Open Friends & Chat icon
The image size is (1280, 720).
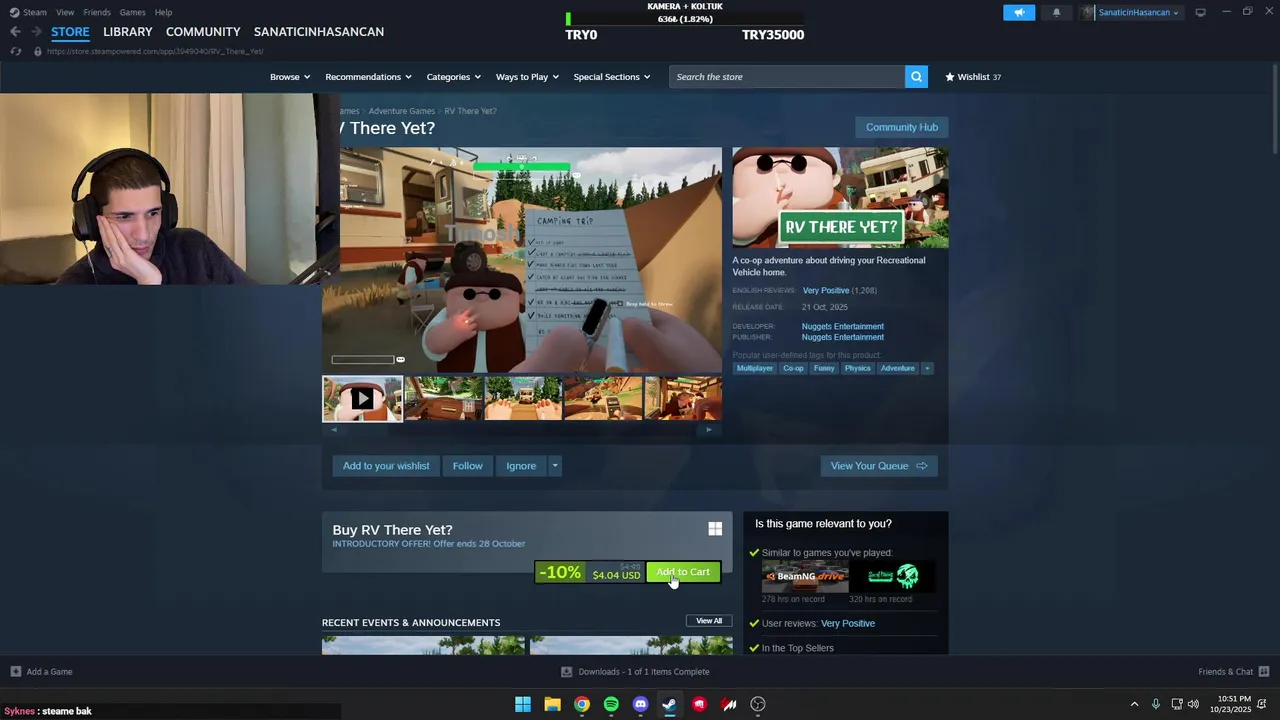coord(1264,671)
